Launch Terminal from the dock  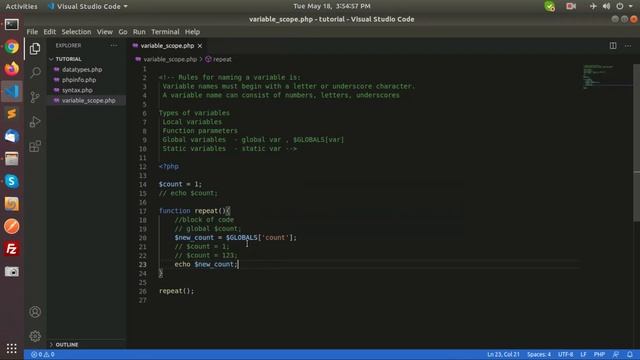pyautogui.click(x=11, y=24)
